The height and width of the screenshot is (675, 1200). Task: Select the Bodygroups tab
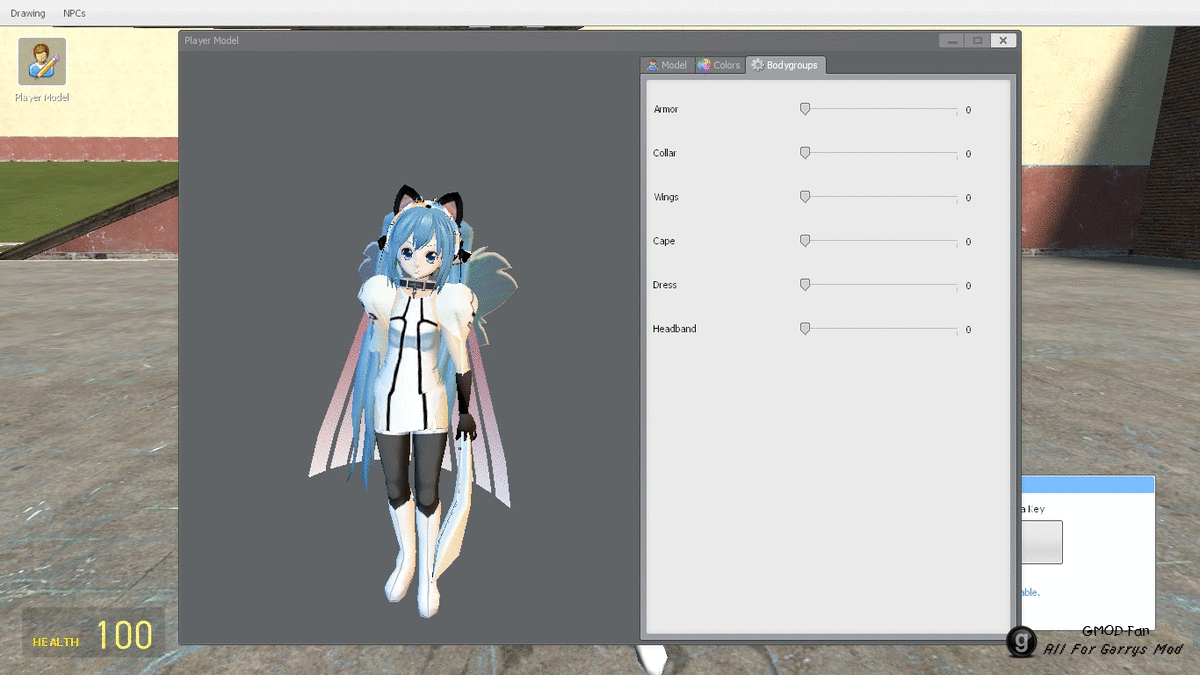click(x=786, y=65)
